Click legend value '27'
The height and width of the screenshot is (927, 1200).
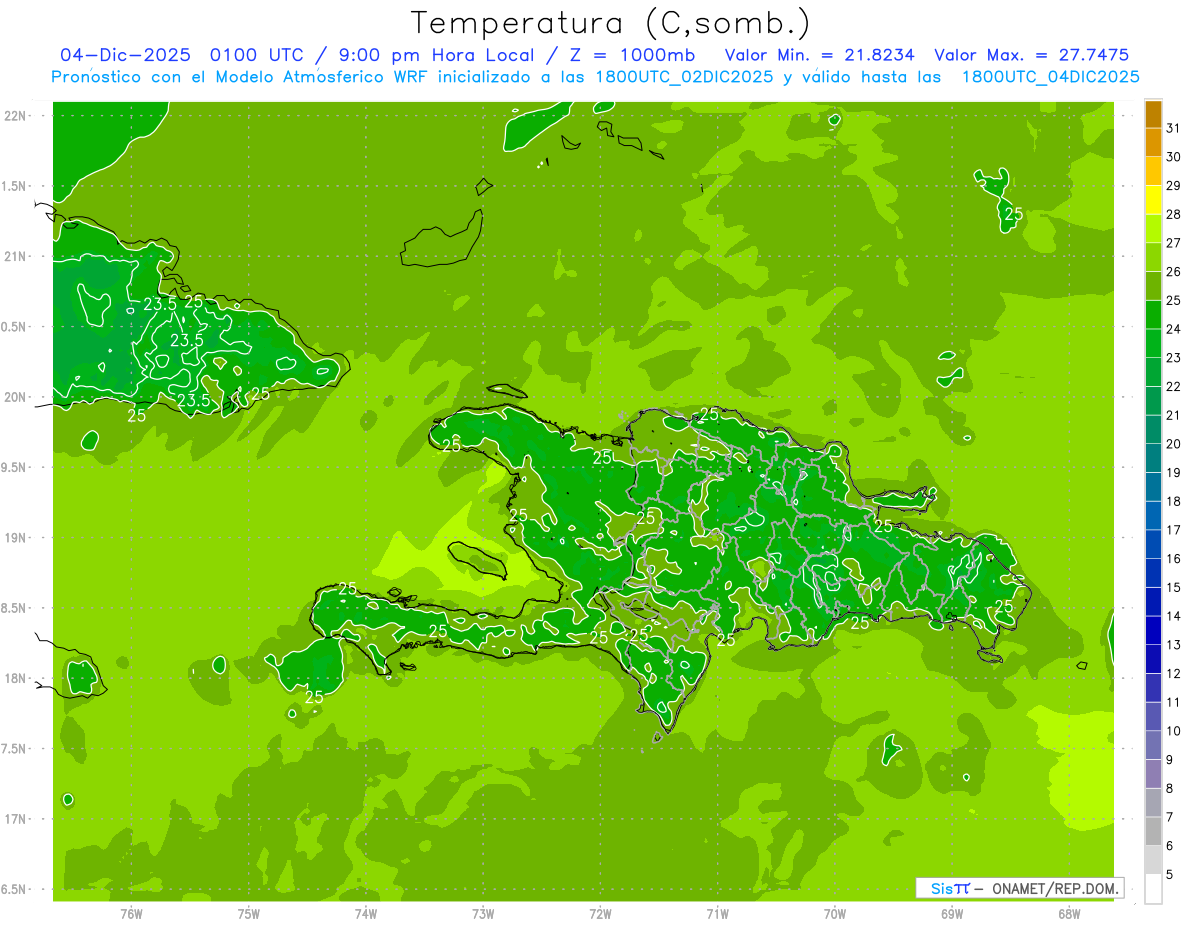[1174, 243]
